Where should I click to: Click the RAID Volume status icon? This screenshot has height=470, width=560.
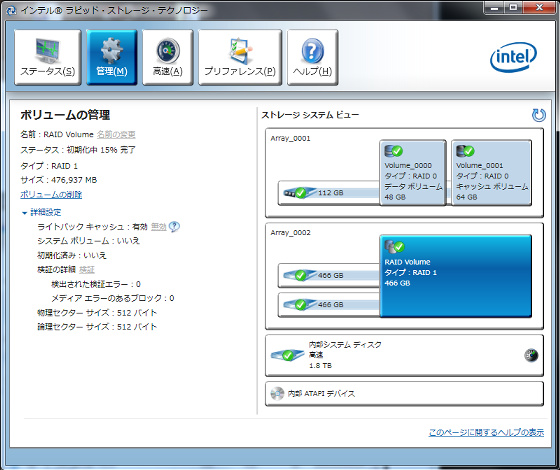(395, 246)
